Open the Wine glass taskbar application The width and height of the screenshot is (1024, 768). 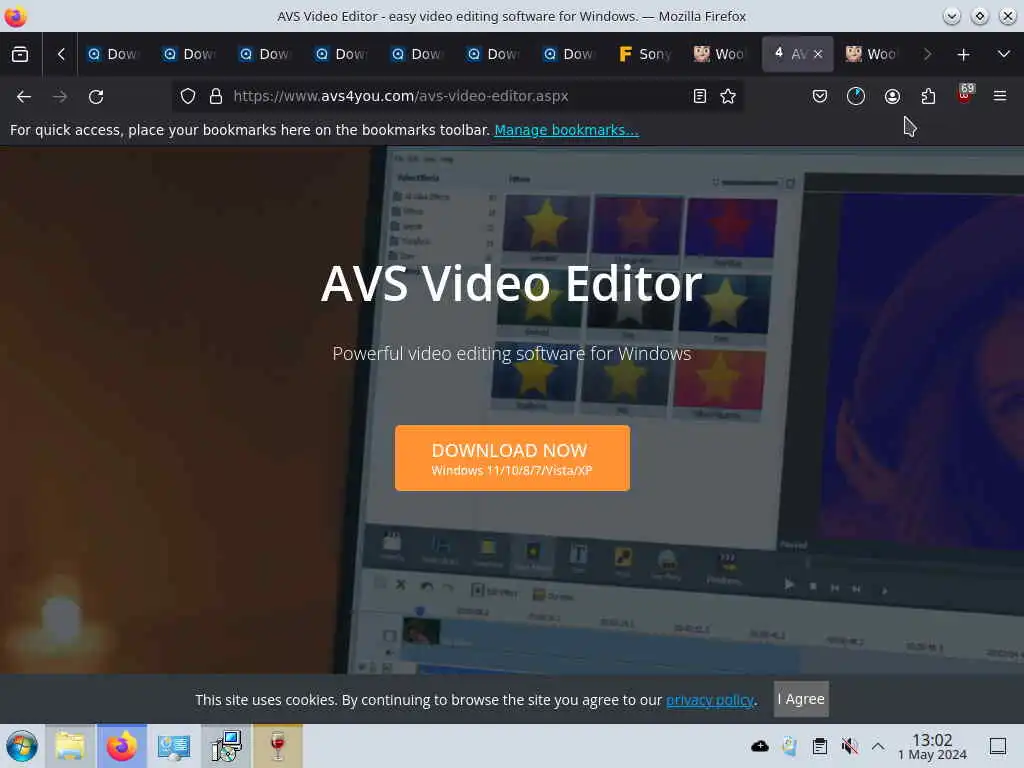pos(278,746)
